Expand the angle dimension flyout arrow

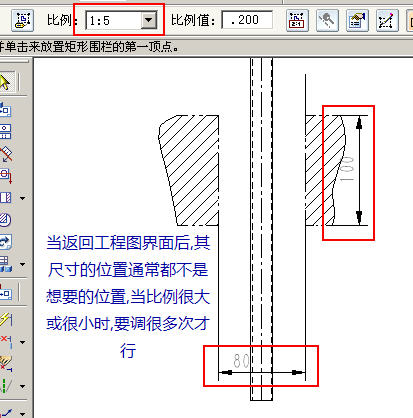coord(23,387)
